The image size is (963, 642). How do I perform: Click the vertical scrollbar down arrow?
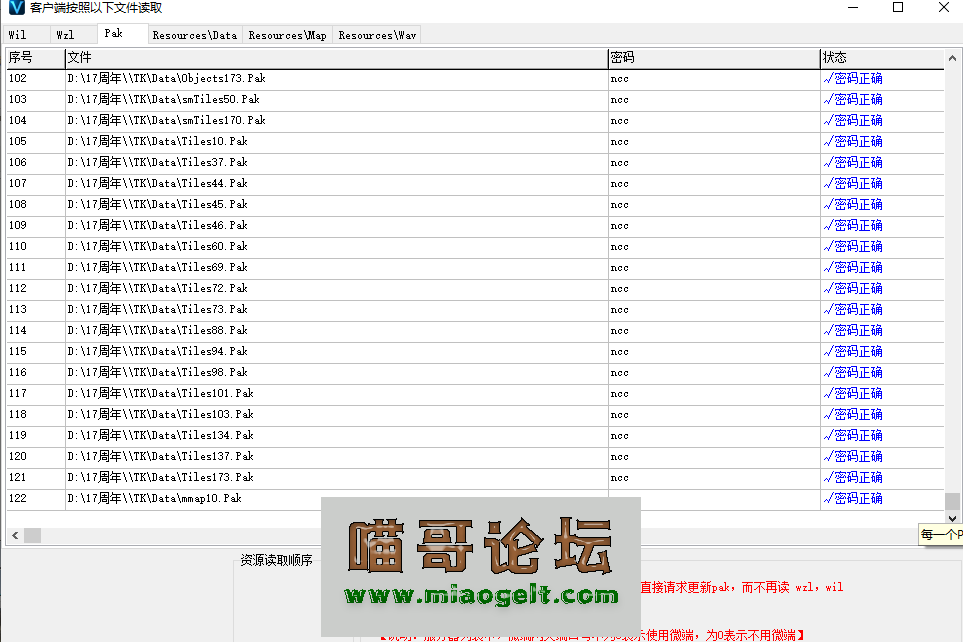pos(952,518)
